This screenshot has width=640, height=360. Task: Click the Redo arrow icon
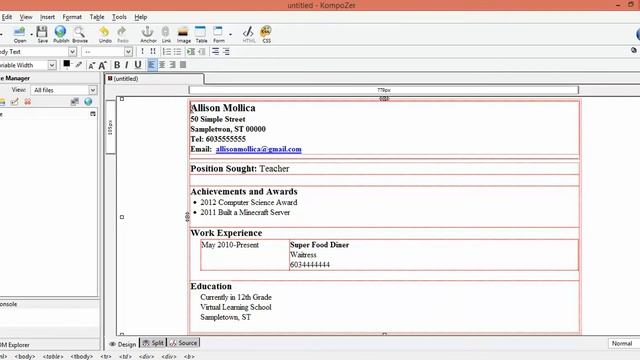click(x=122, y=34)
